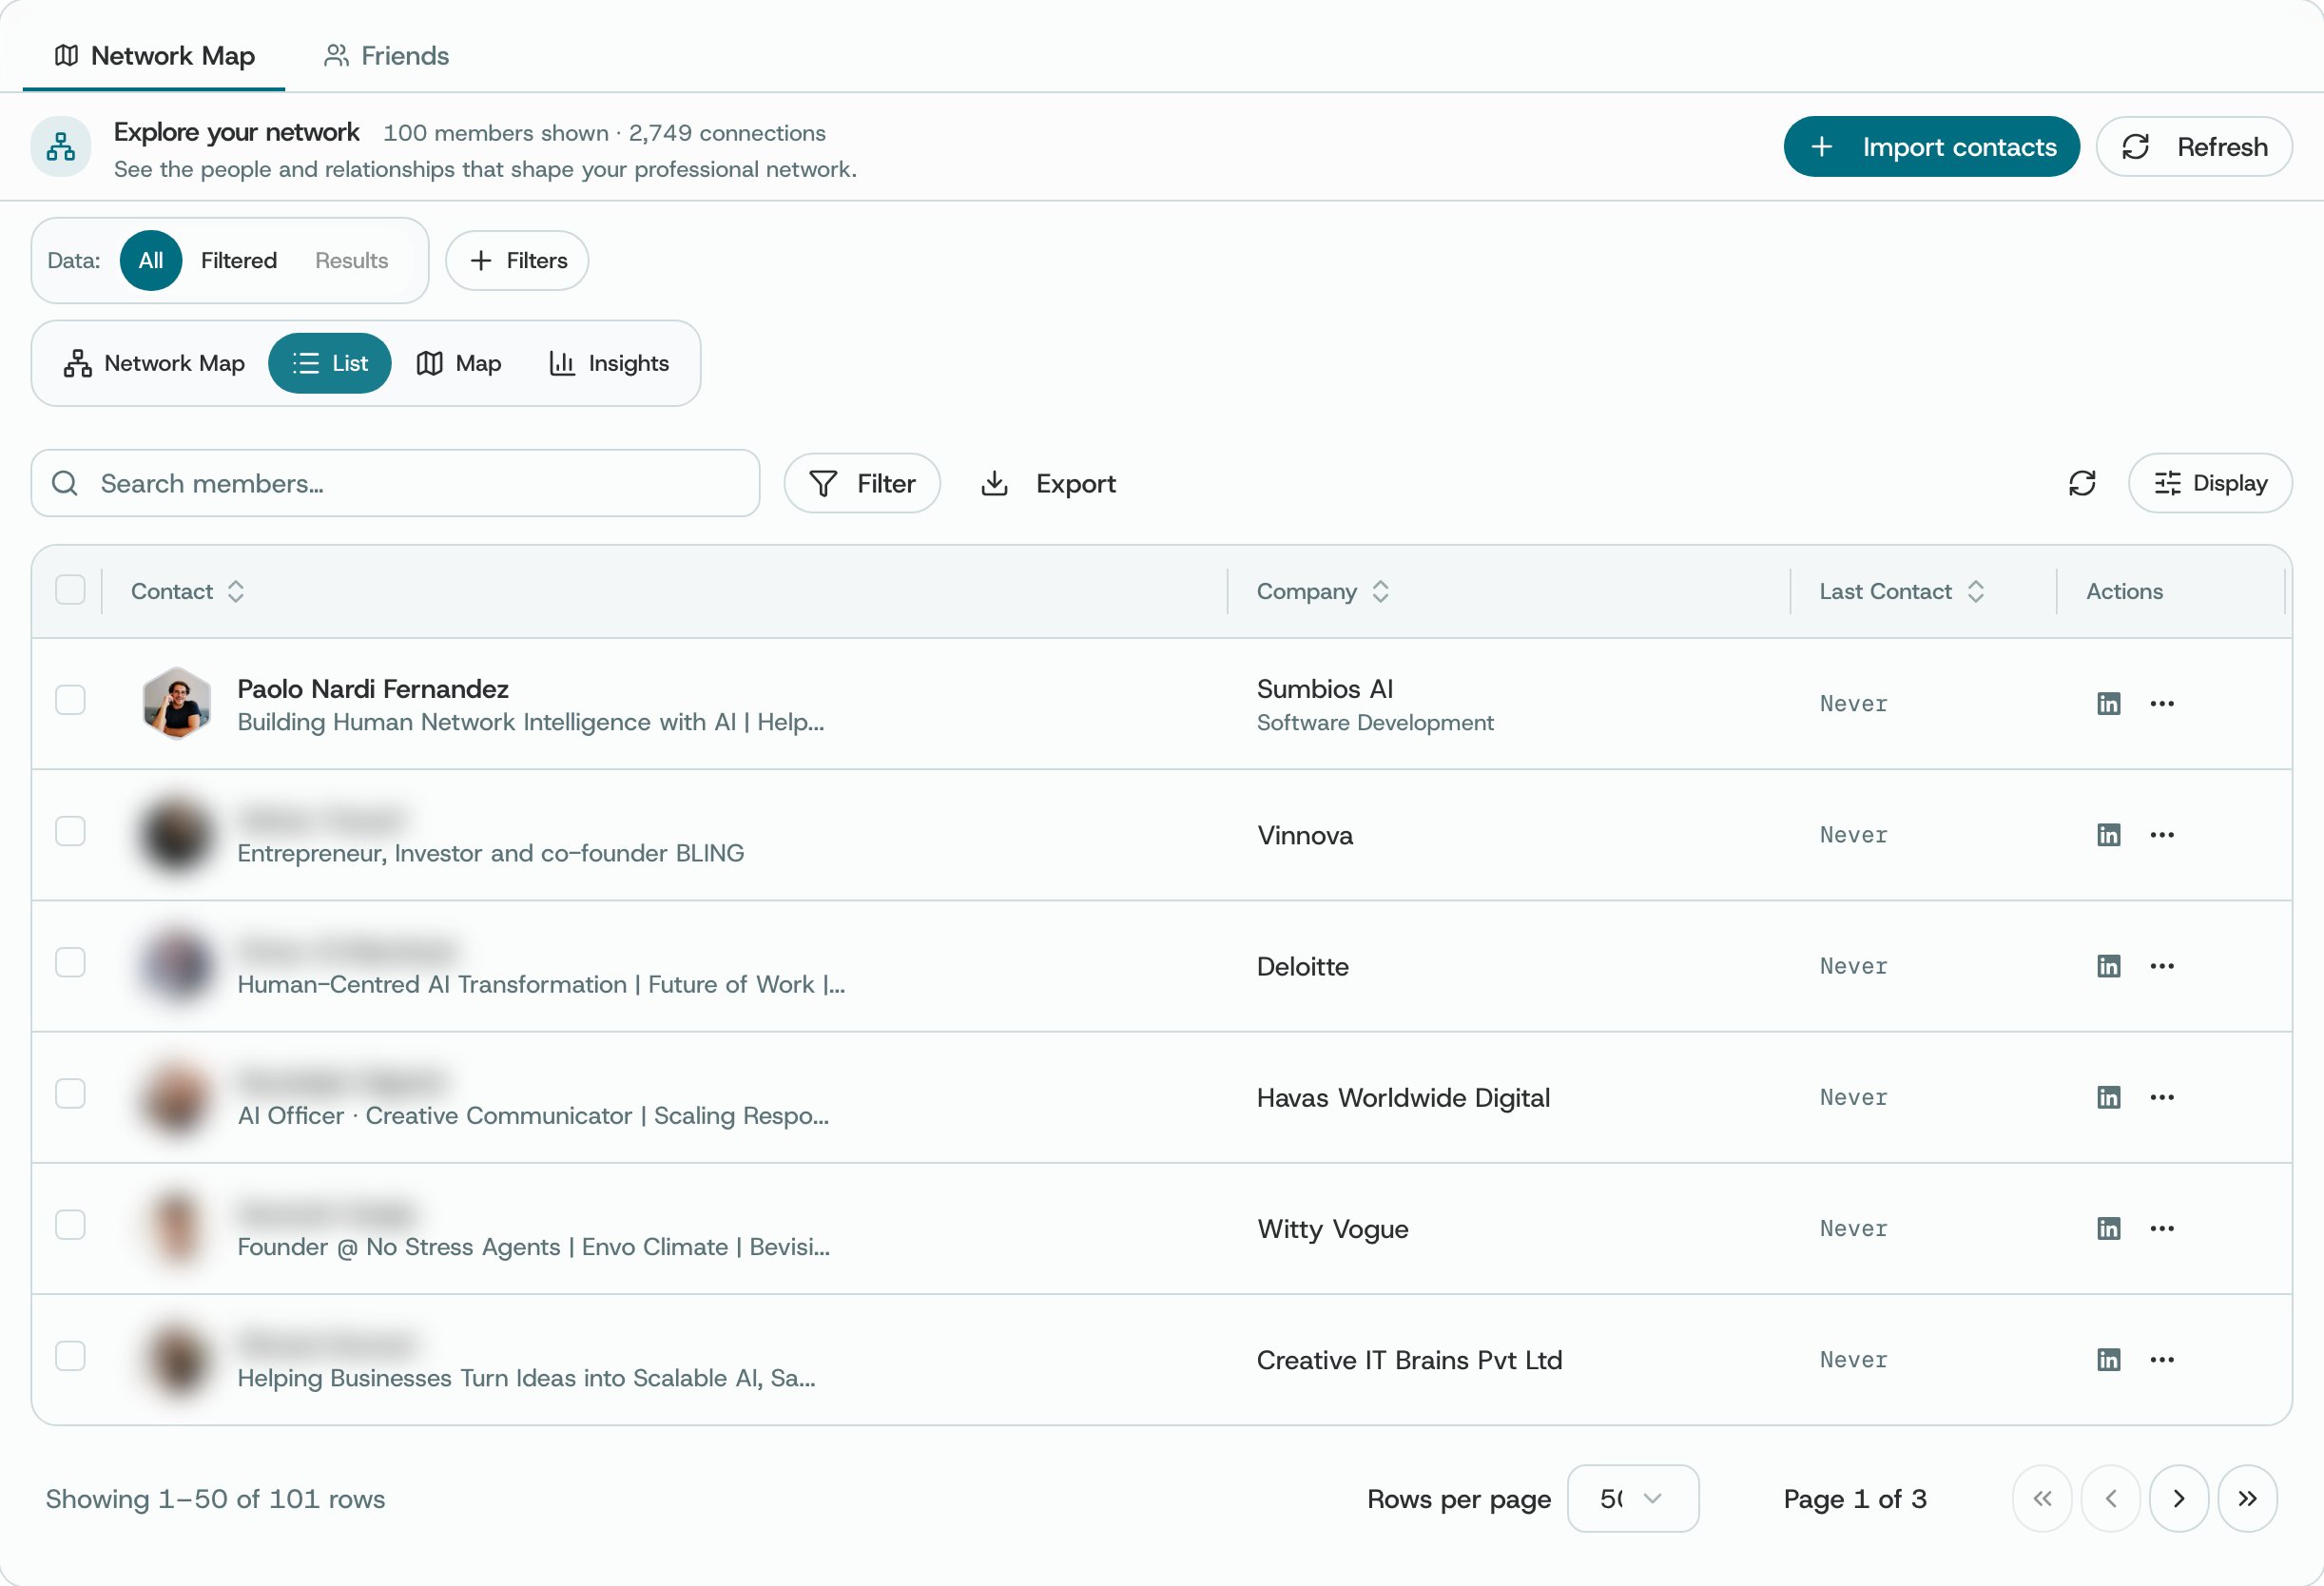Click the network icon beside Explore your network
Screen dimensions: 2324x1586
(60, 147)
